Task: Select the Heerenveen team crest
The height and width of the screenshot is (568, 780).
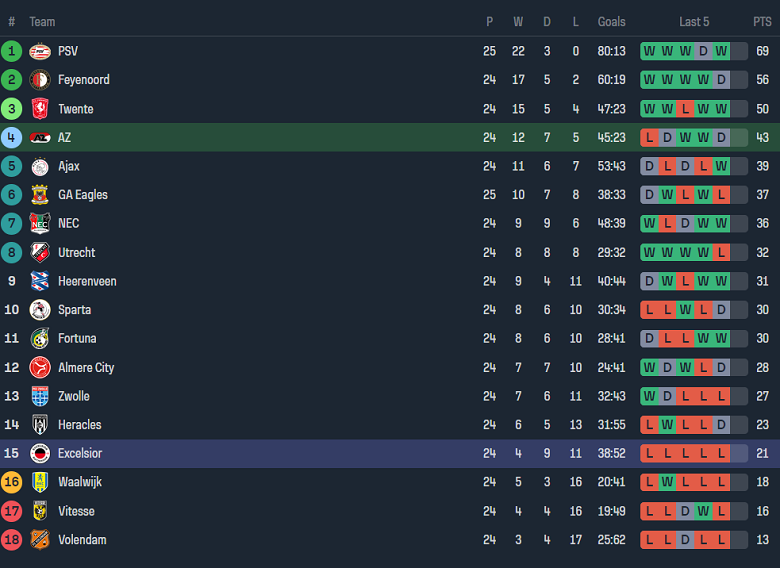Action: pyautogui.click(x=40, y=281)
